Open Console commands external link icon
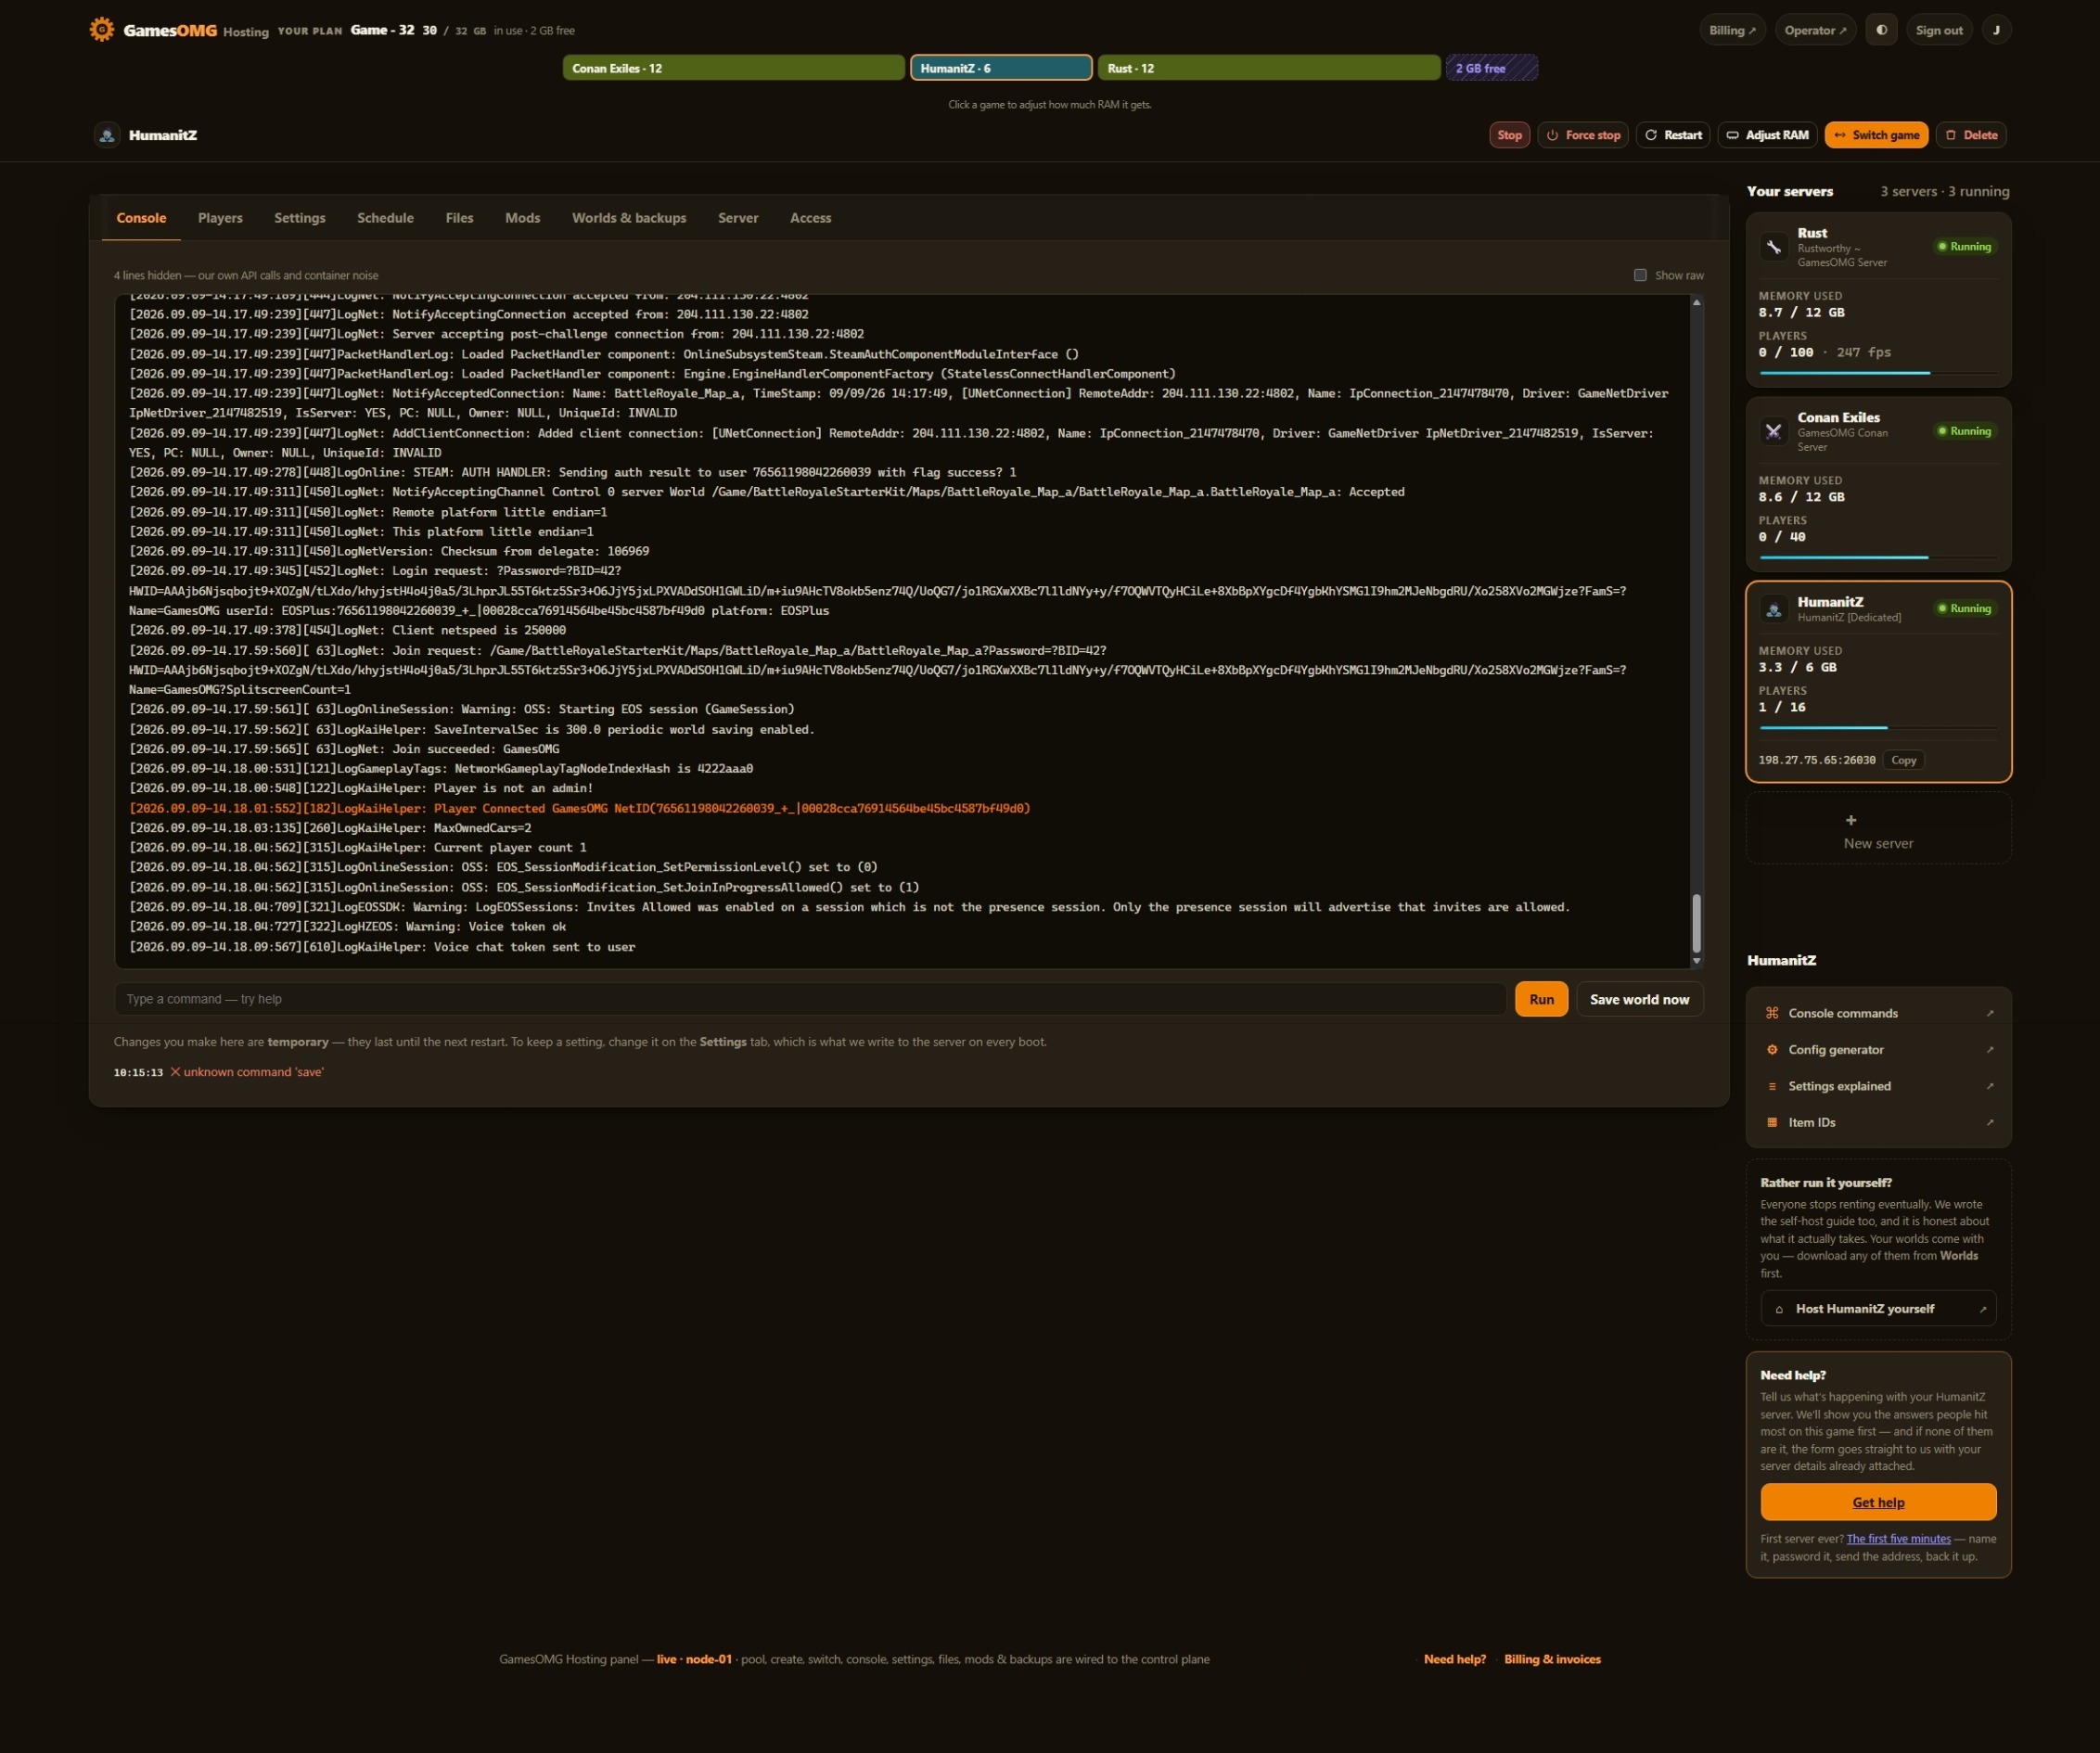Viewport: 2100px width, 1753px height. [1989, 1013]
